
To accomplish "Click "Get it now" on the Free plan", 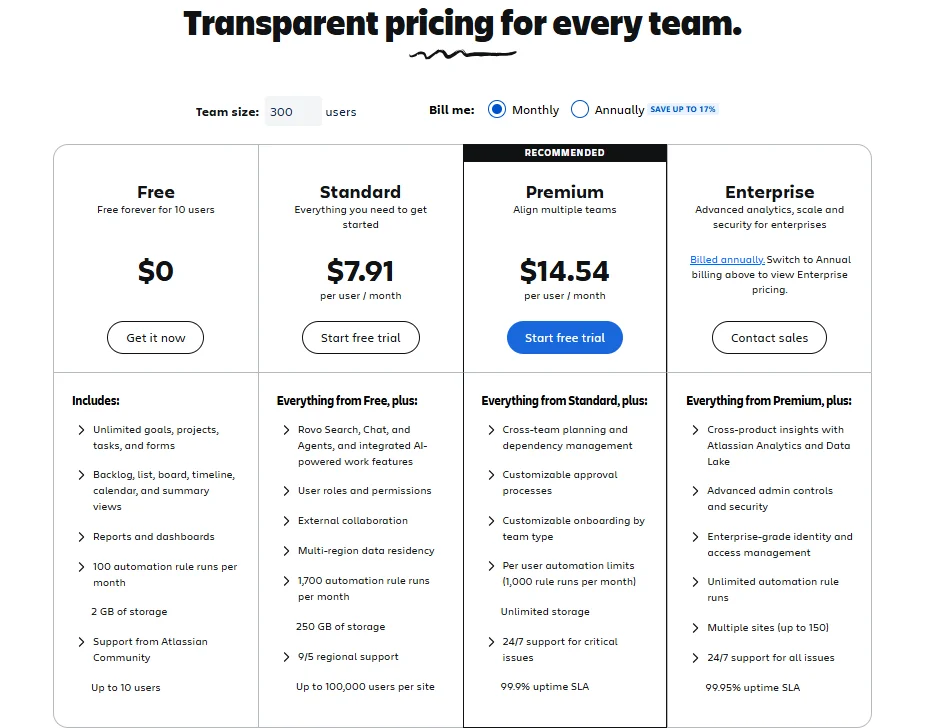I will click(155, 337).
